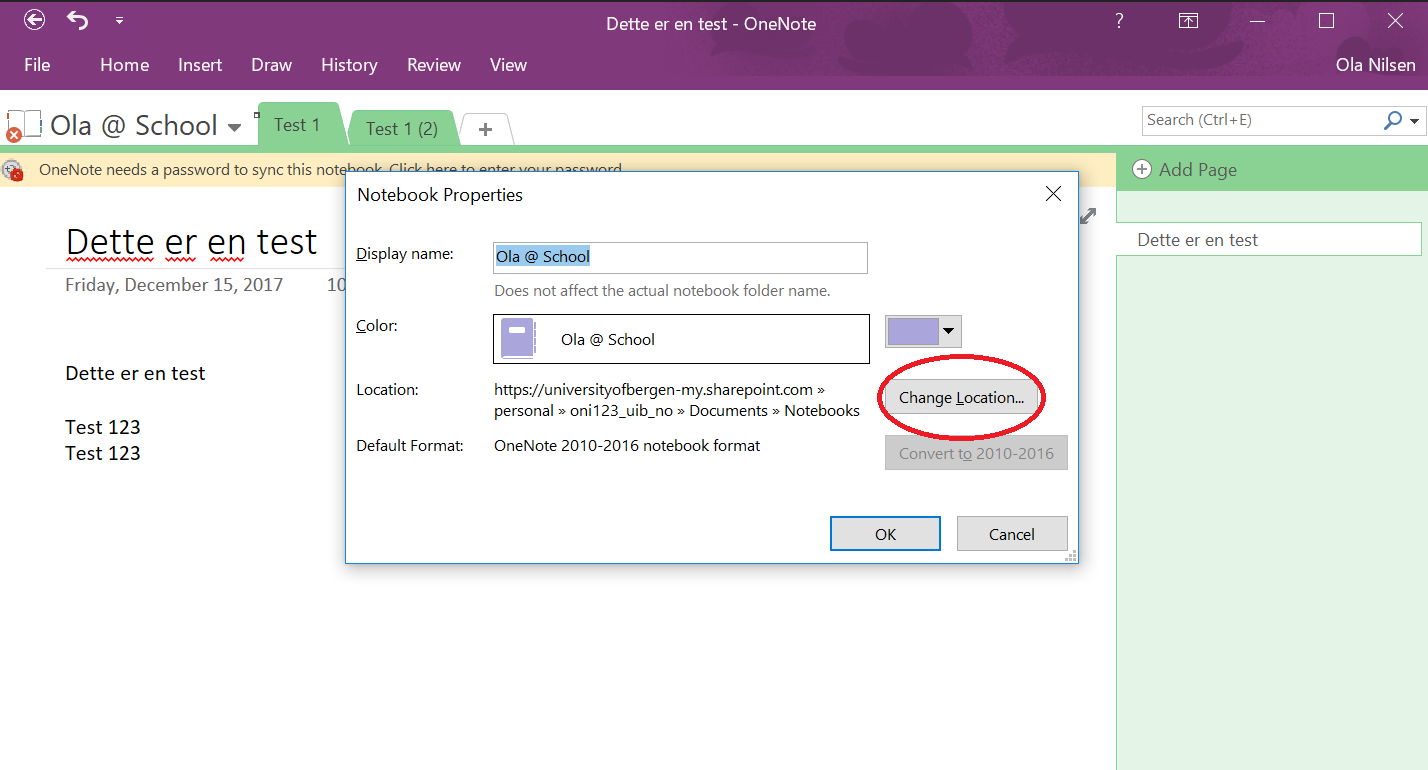Image resolution: width=1428 pixels, height=770 pixels.
Task: Switch to the Test 1 (2) section tab
Action: (402, 129)
